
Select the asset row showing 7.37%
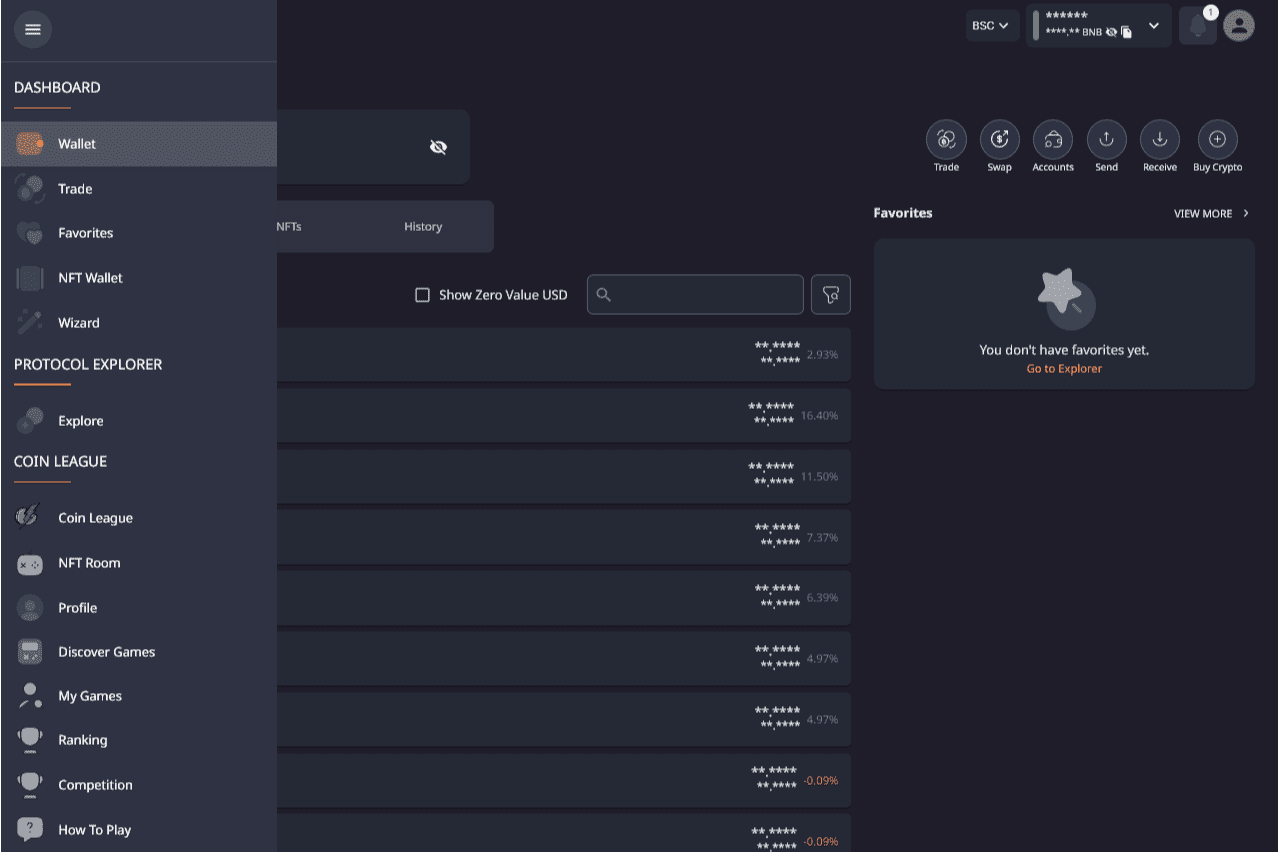(x=564, y=537)
